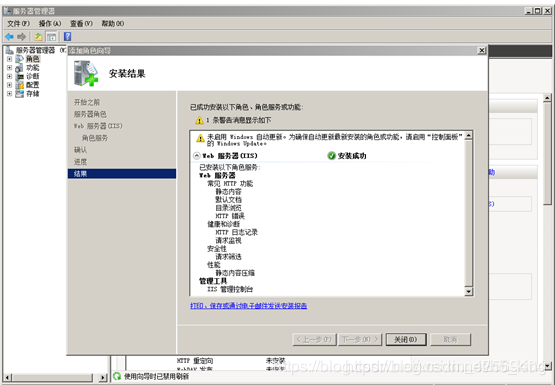This screenshot has height=385, width=555.
Task: Select the 功能 node icon in the tree
Action: pyautogui.click(x=20, y=68)
